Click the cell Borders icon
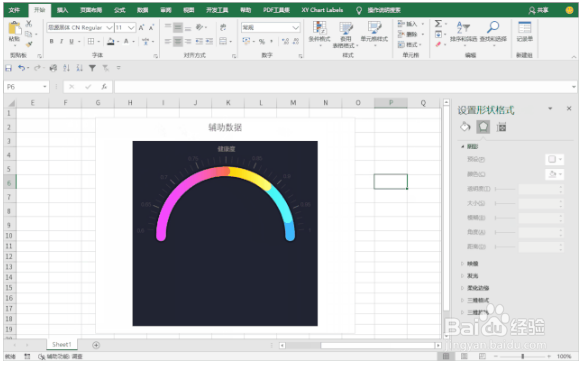 91,41
